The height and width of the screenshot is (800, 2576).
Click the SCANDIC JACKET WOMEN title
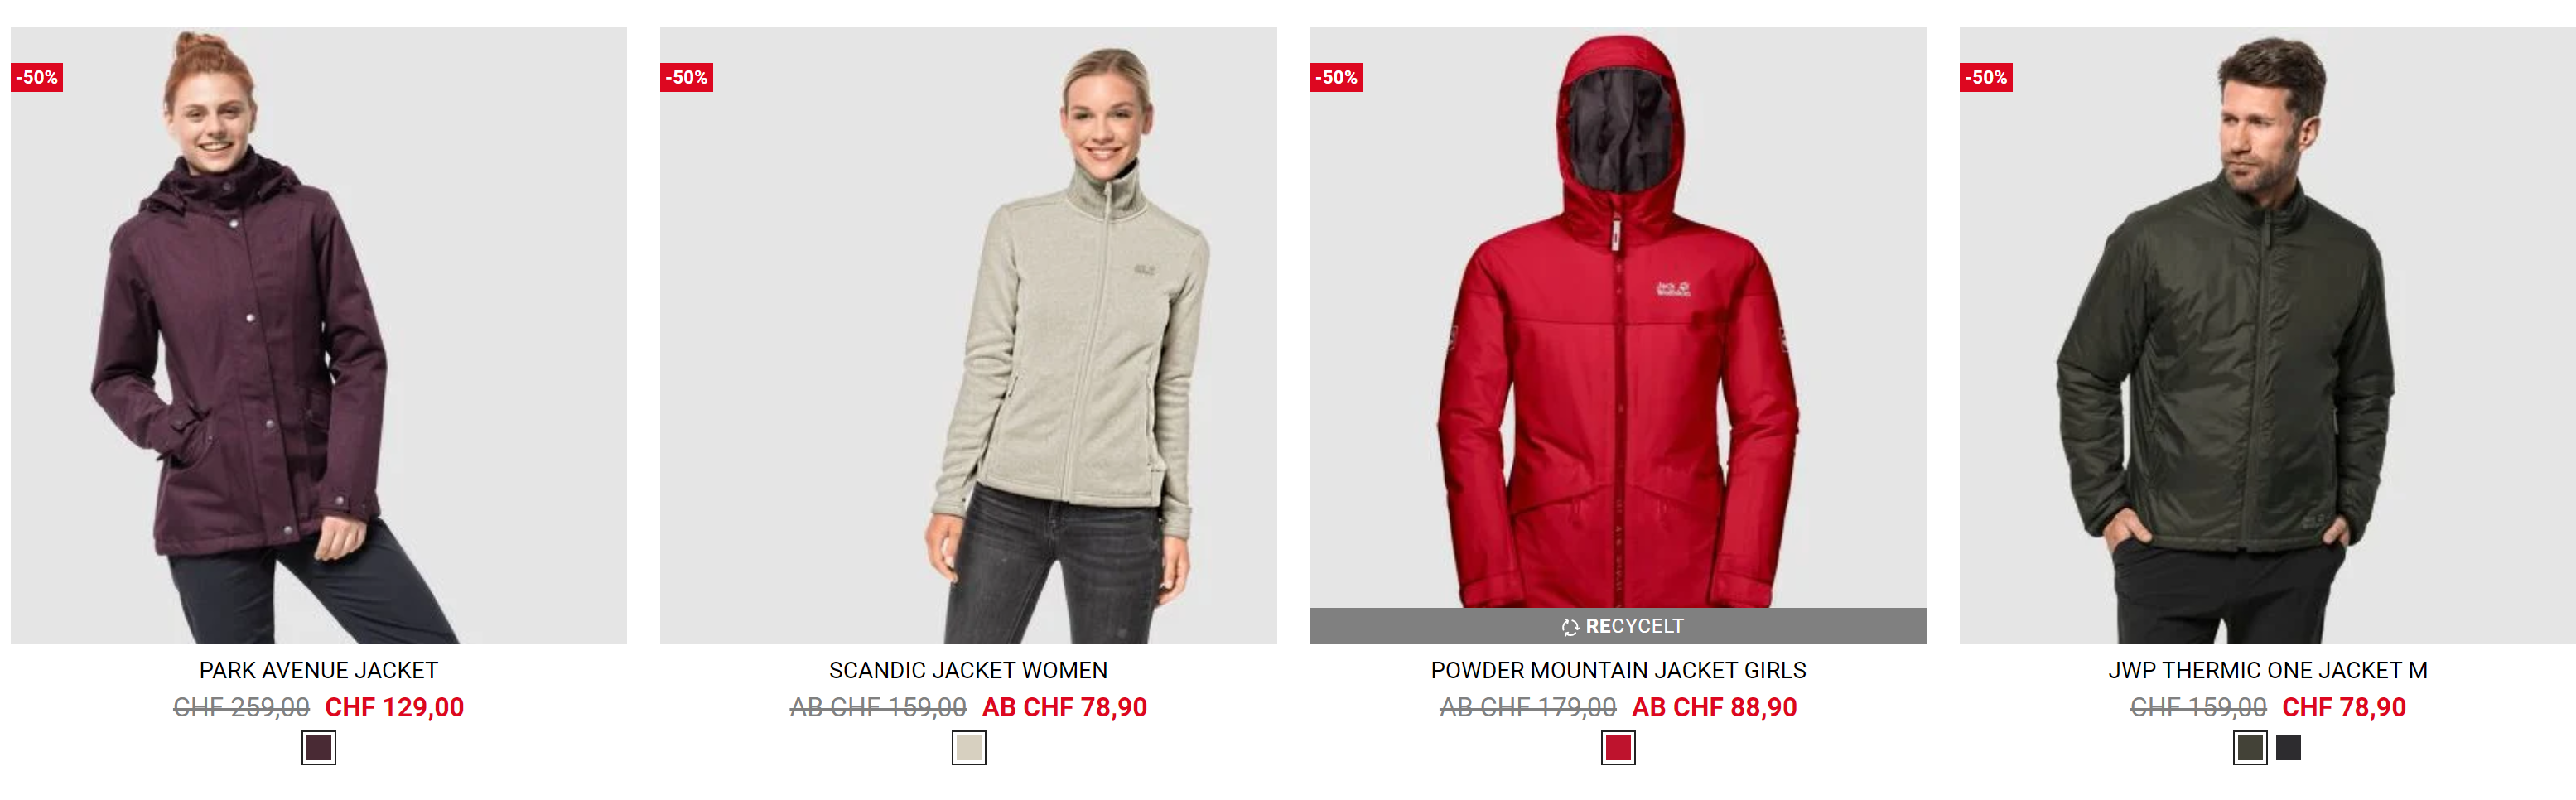coord(968,670)
